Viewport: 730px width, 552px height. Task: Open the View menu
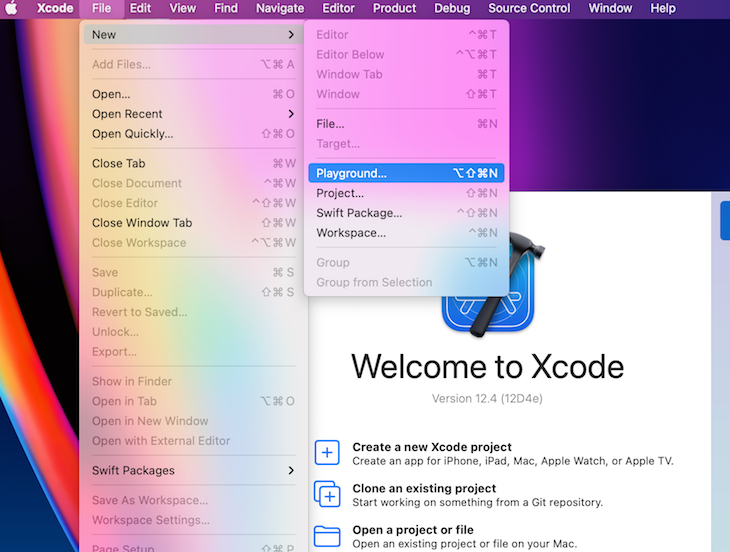pos(182,8)
